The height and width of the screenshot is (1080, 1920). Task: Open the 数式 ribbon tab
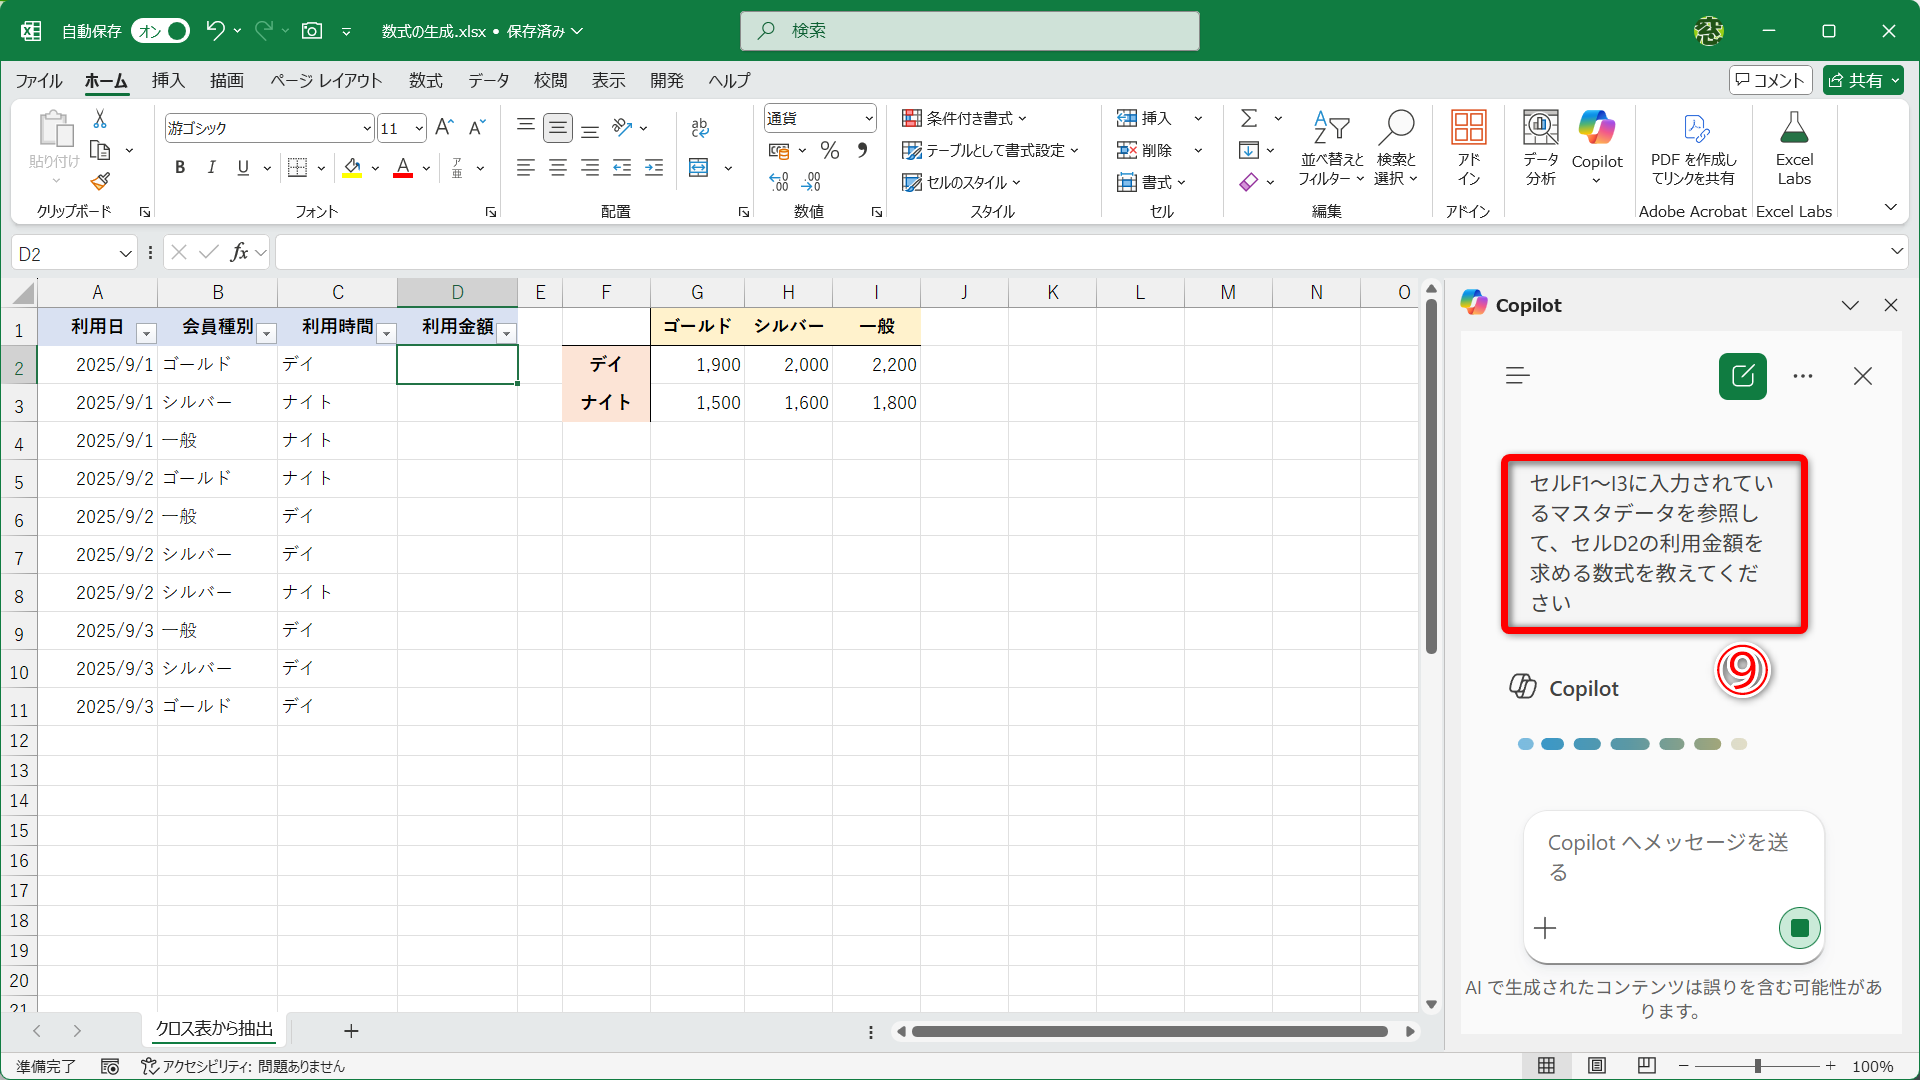pos(425,80)
